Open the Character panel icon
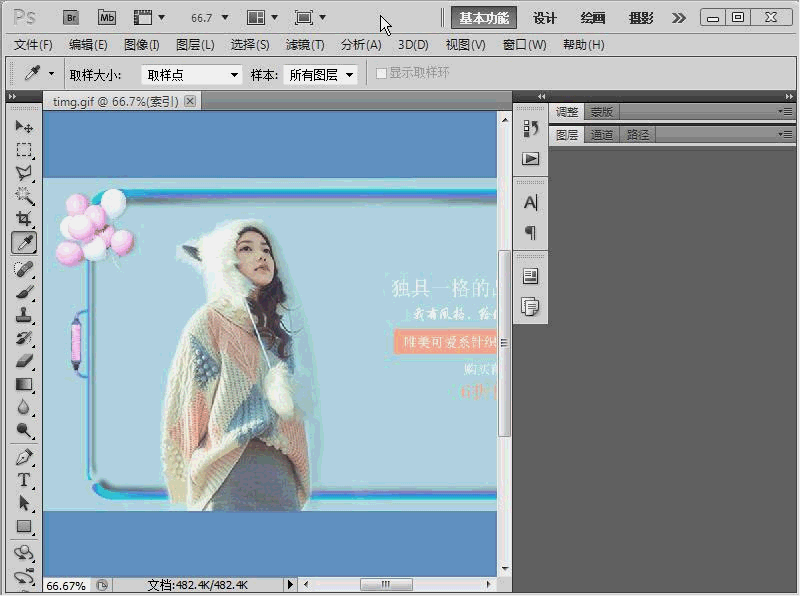This screenshot has width=800, height=596. pos(531,202)
